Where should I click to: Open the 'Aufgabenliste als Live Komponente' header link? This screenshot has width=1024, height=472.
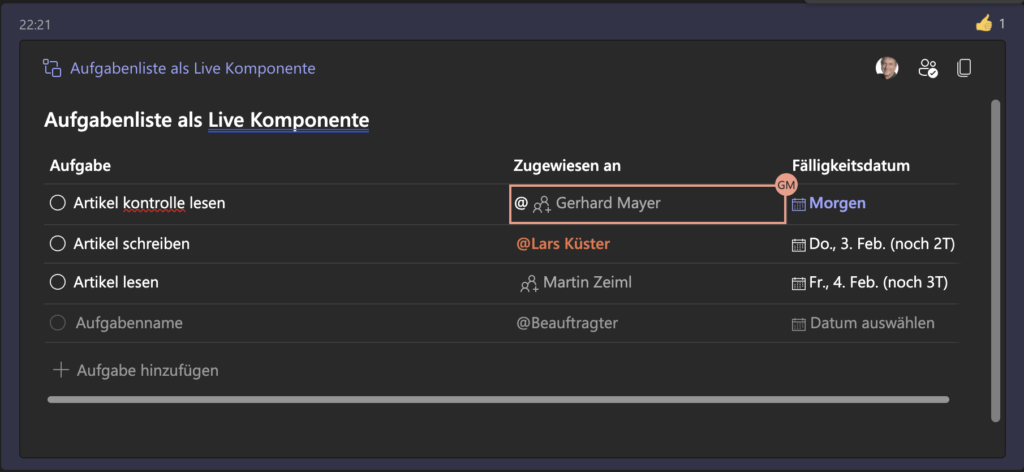[193, 68]
